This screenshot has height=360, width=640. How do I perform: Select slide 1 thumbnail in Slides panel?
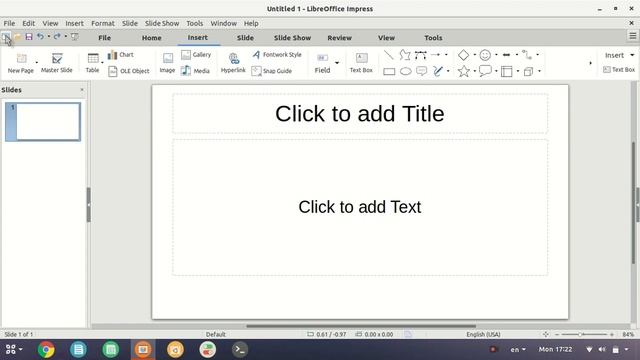(x=43, y=122)
